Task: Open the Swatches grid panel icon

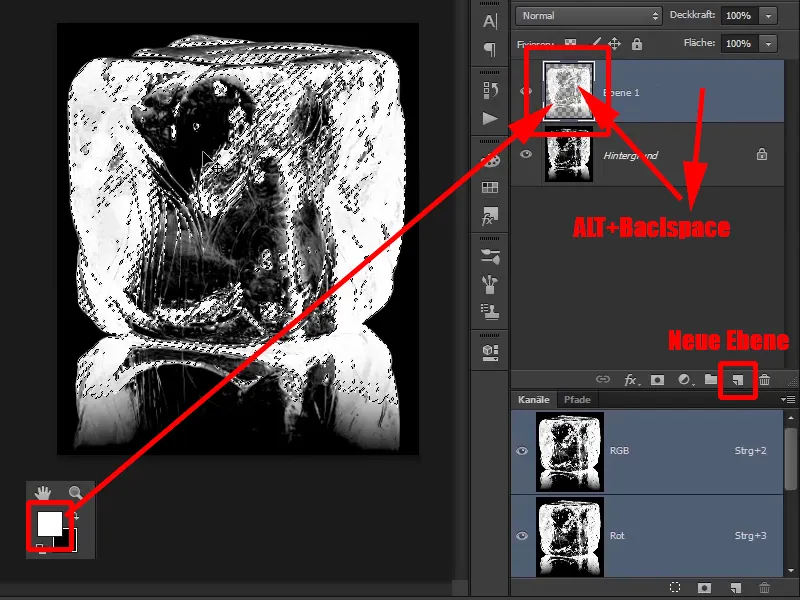Action: coord(490,187)
